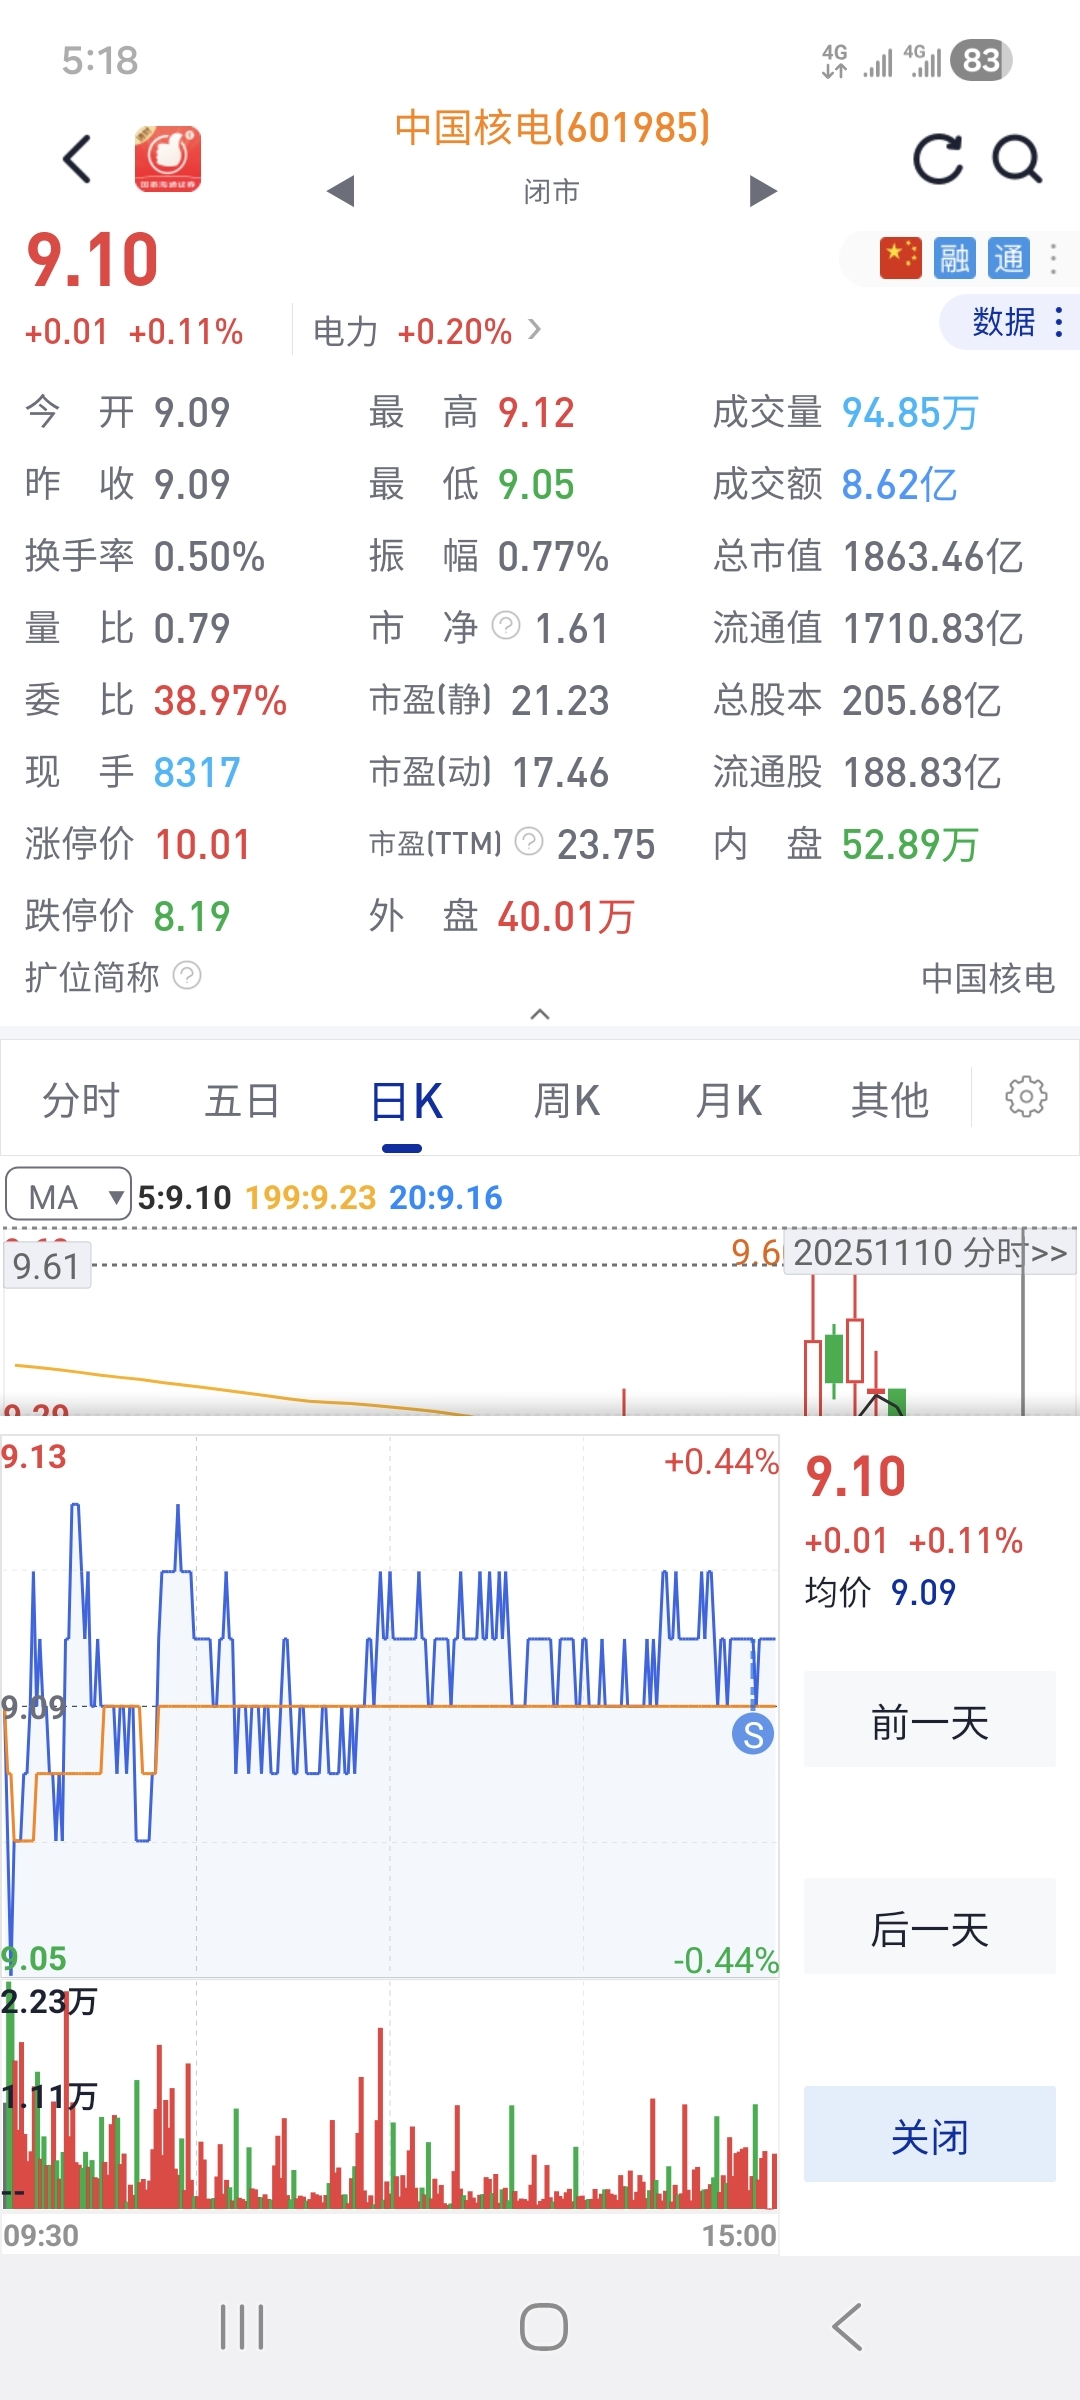
Task: Tap MA 199:9.23 indicator value
Action: pos(311,1197)
